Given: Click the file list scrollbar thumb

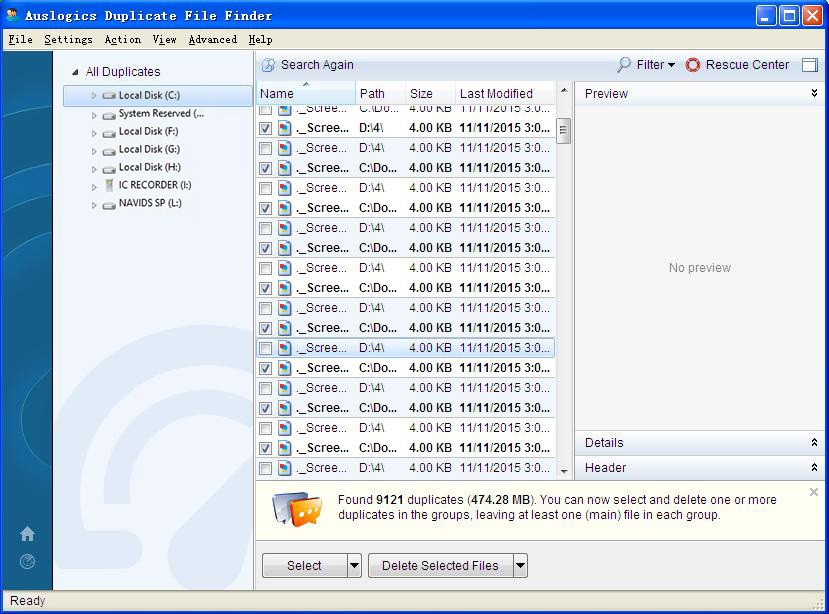Looking at the screenshot, I should click(x=564, y=130).
